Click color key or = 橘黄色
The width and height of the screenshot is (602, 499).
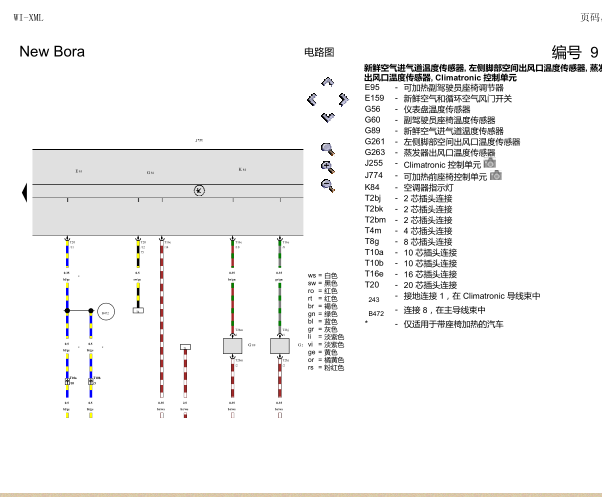point(326,360)
